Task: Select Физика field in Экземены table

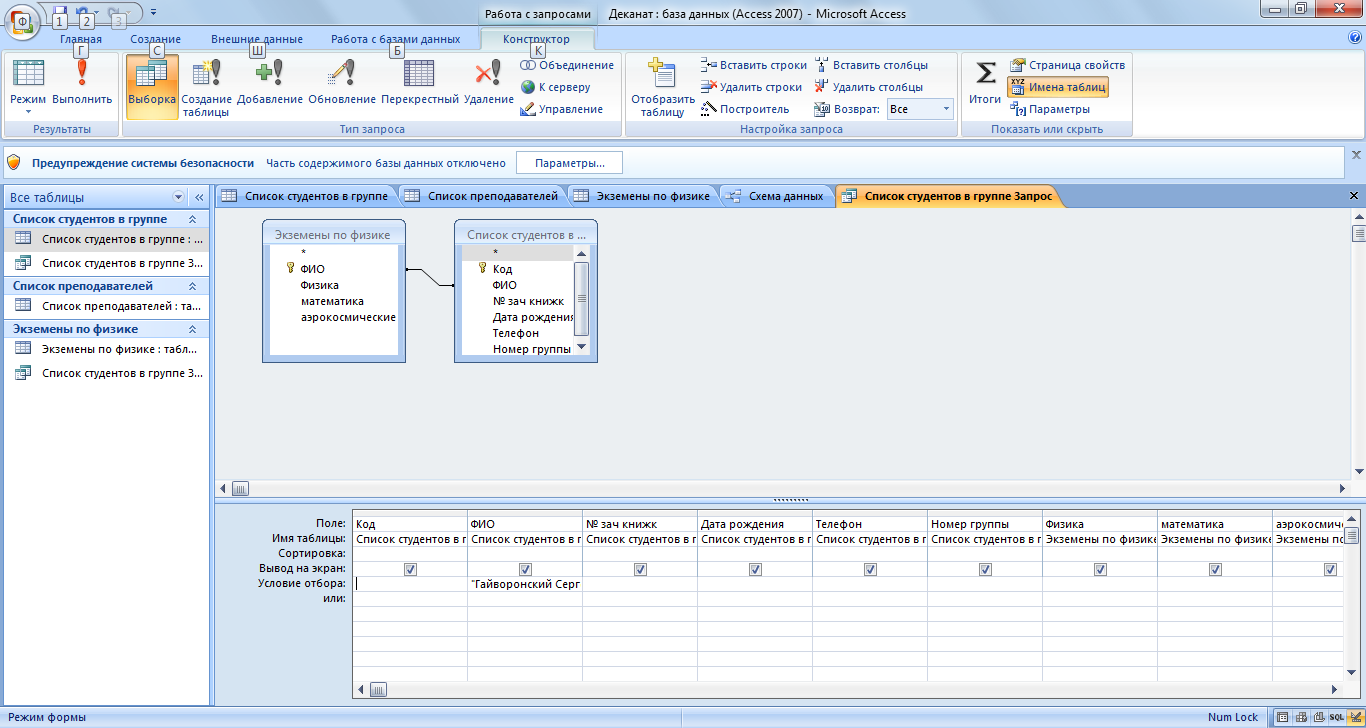Action: (320, 285)
